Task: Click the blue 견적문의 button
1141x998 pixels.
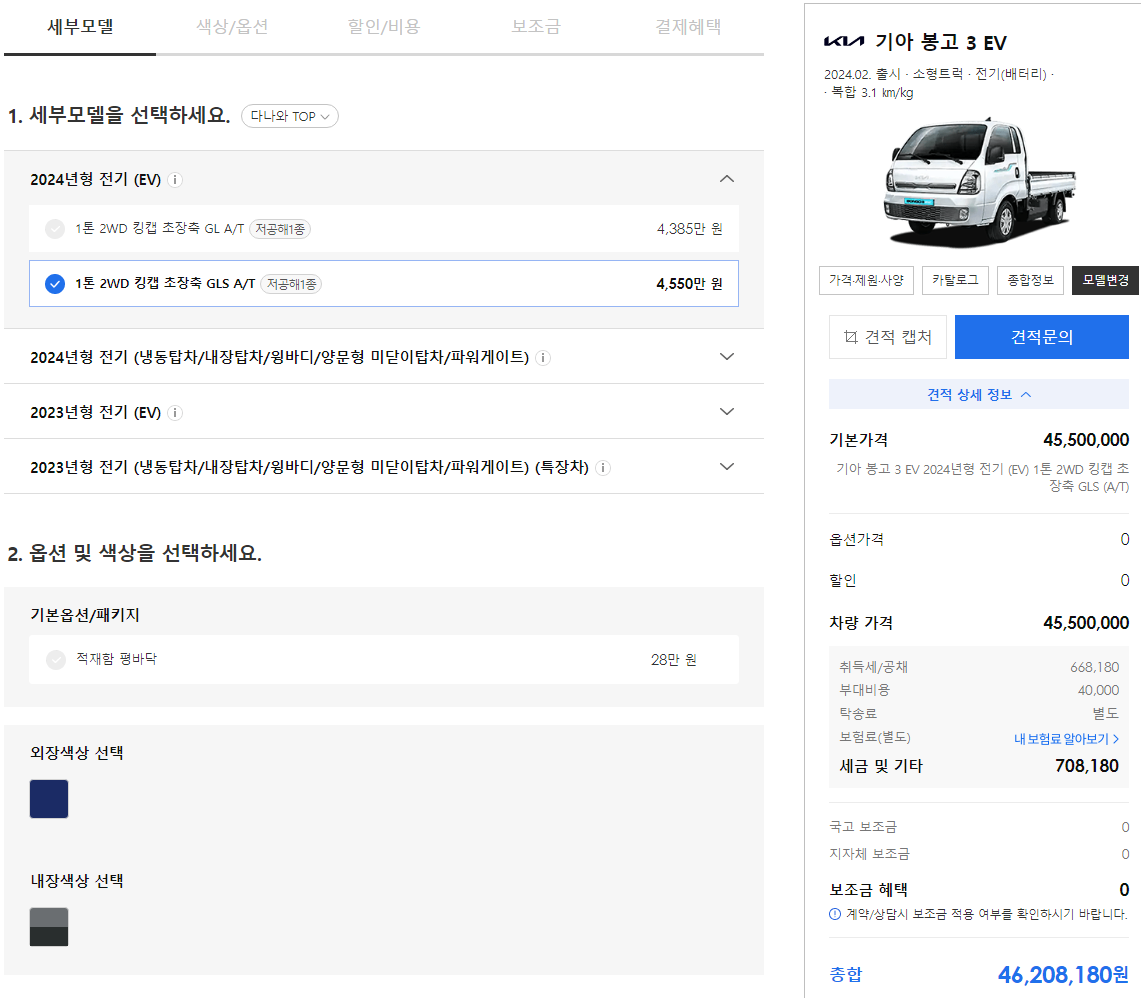Action: 1041,337
